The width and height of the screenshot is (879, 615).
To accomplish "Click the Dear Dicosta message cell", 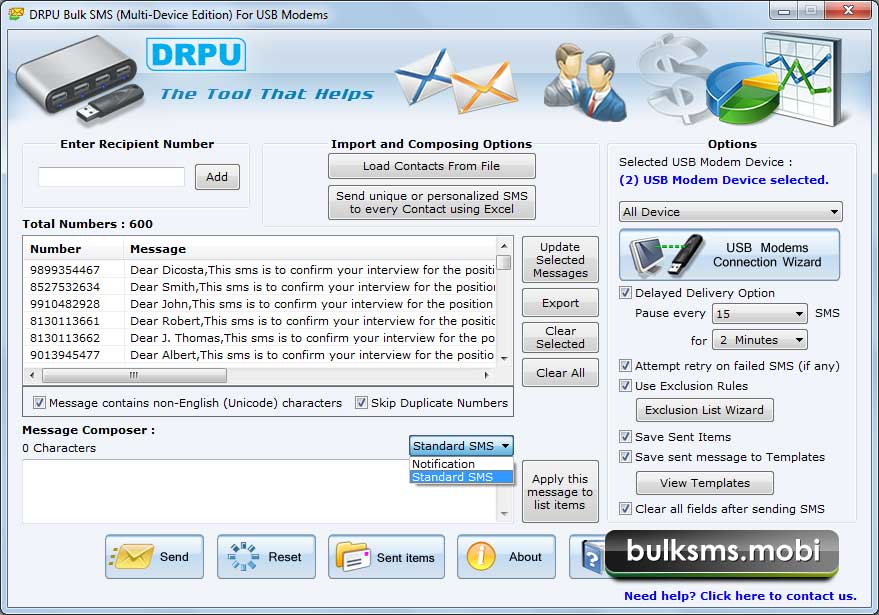I will [312, 270].
